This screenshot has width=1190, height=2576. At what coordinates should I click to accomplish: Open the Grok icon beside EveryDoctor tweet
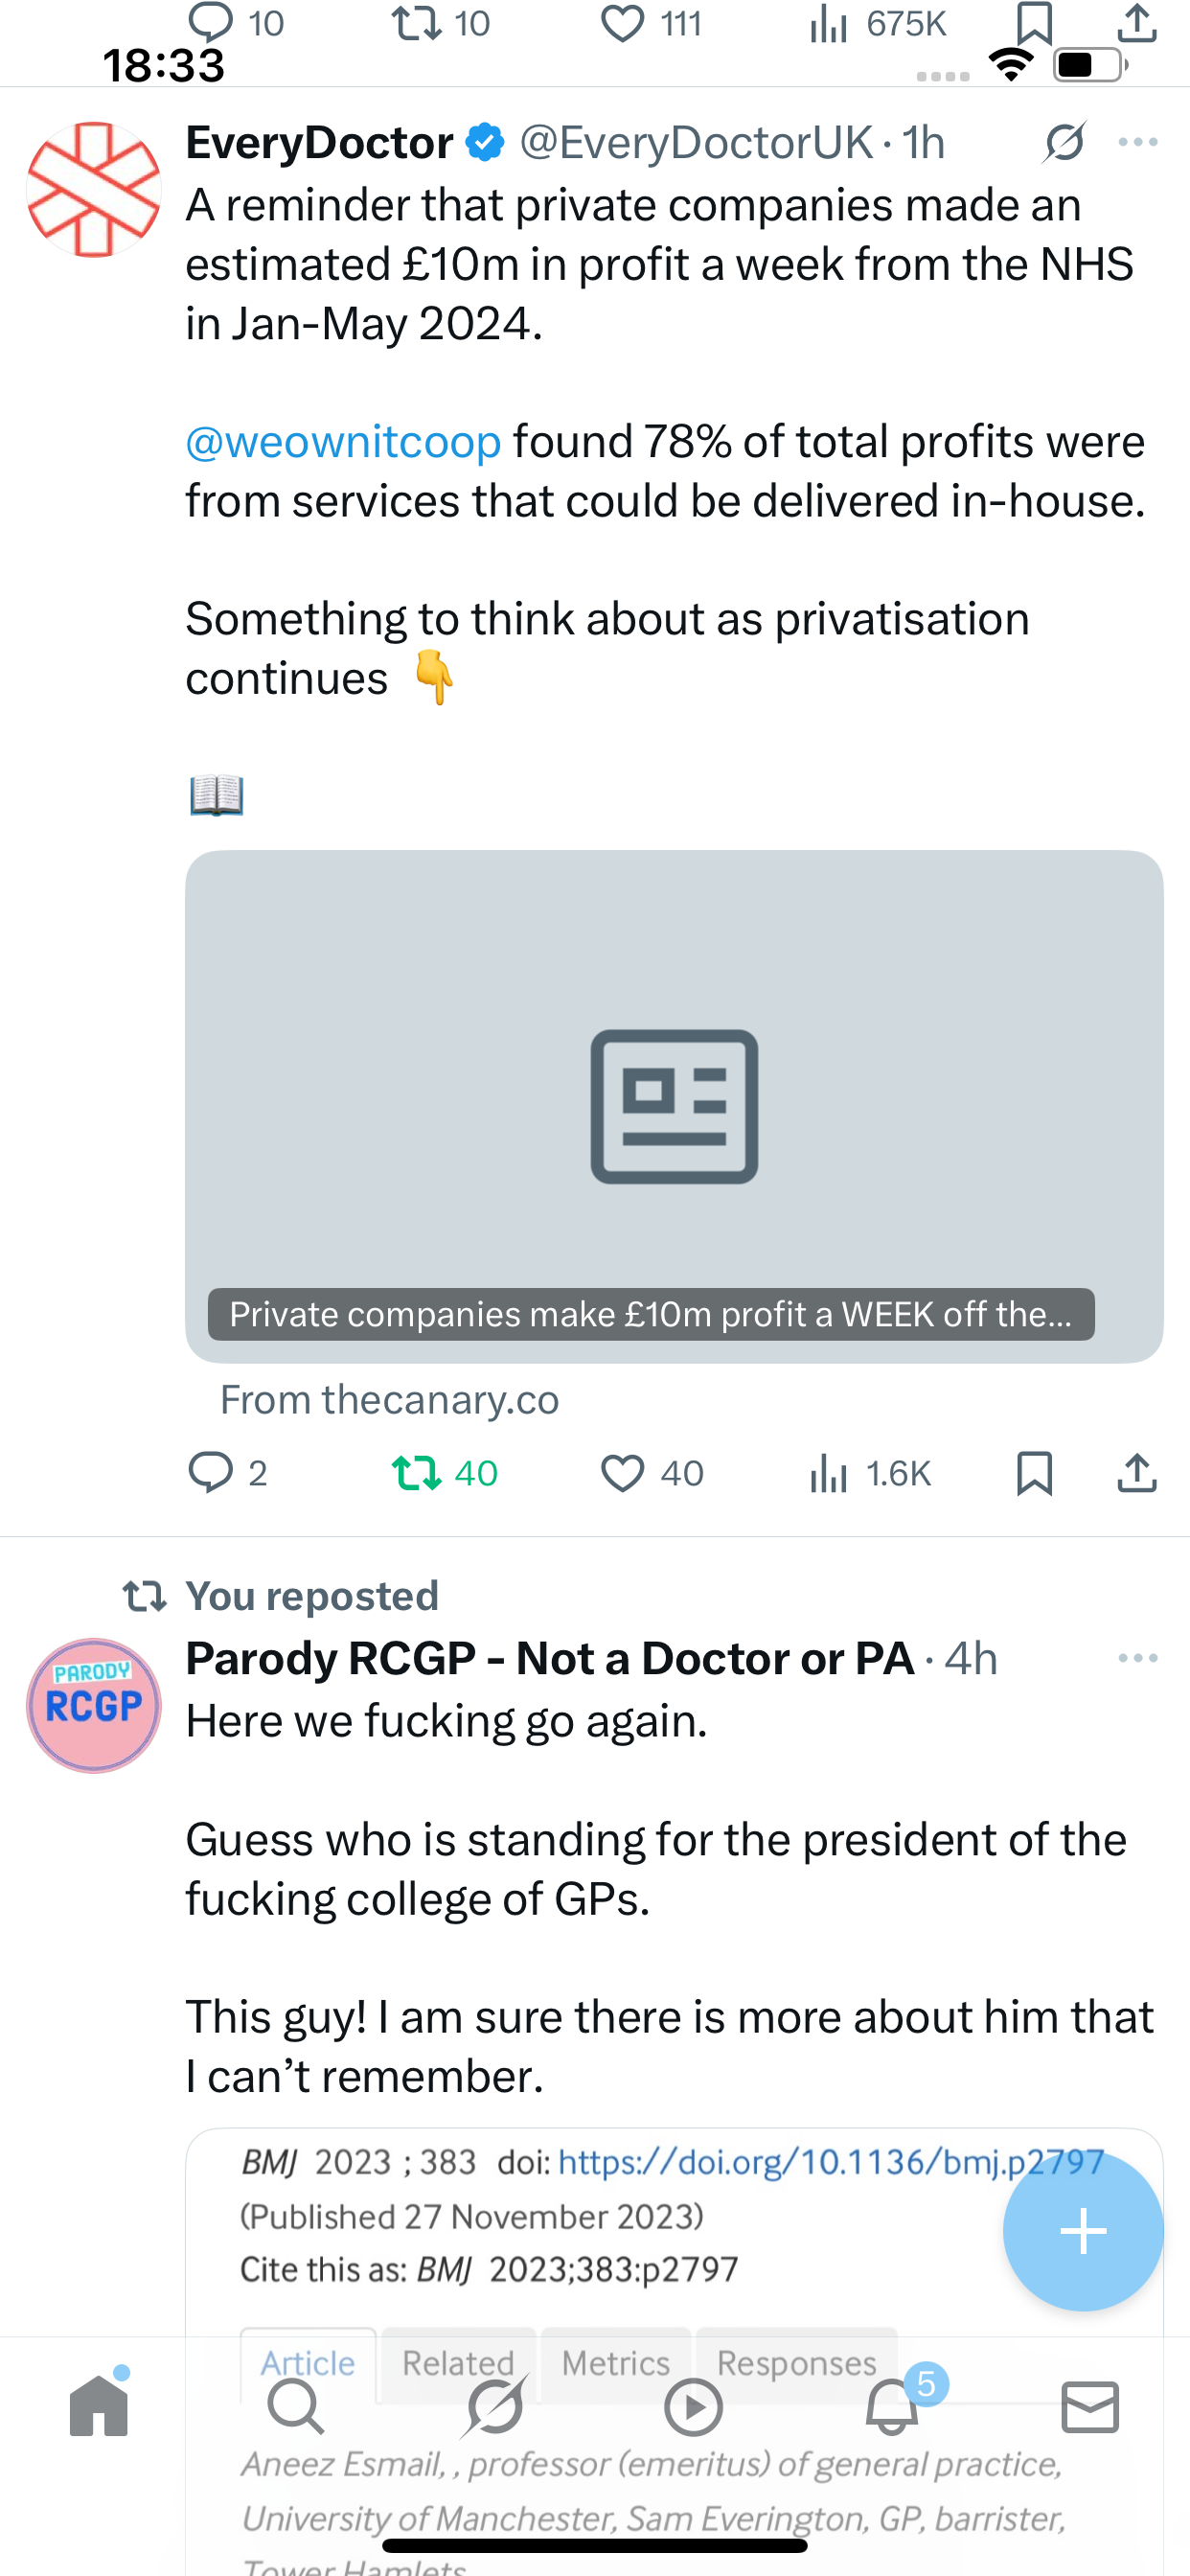click(1065, 143)
